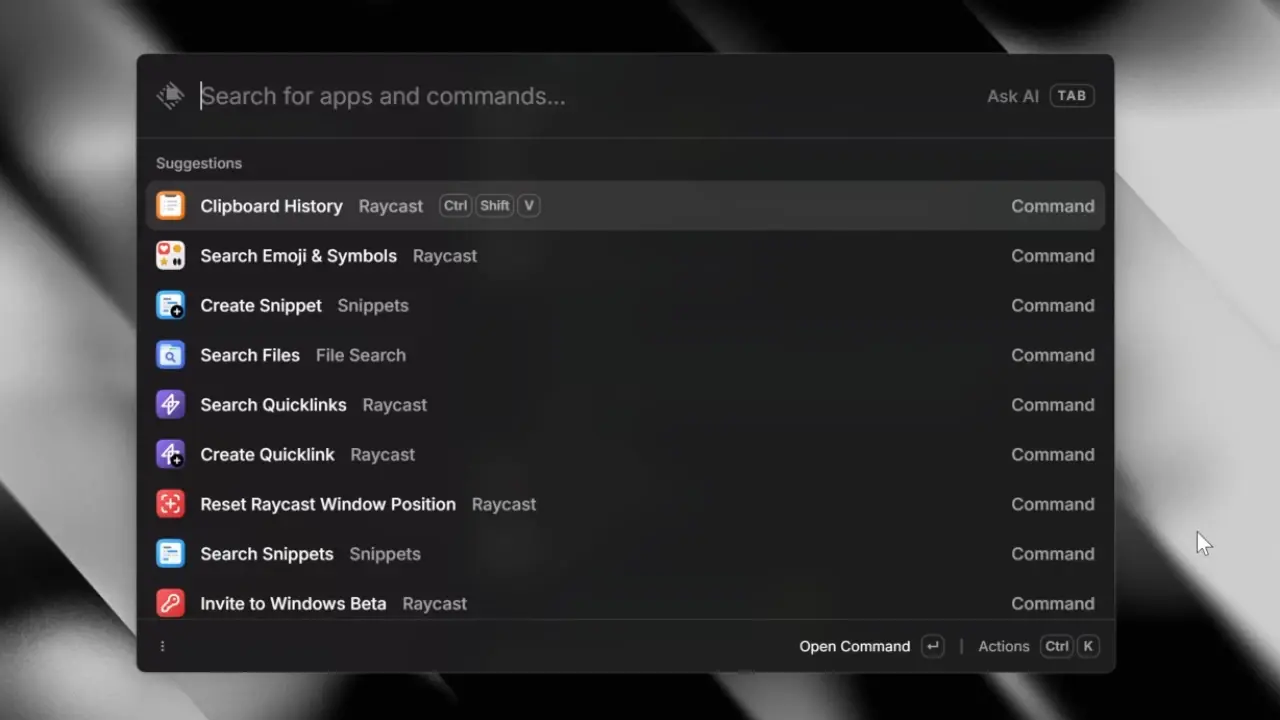Click the Create Snippet icon
This screenshot has width=1280, height=720.
170,305
